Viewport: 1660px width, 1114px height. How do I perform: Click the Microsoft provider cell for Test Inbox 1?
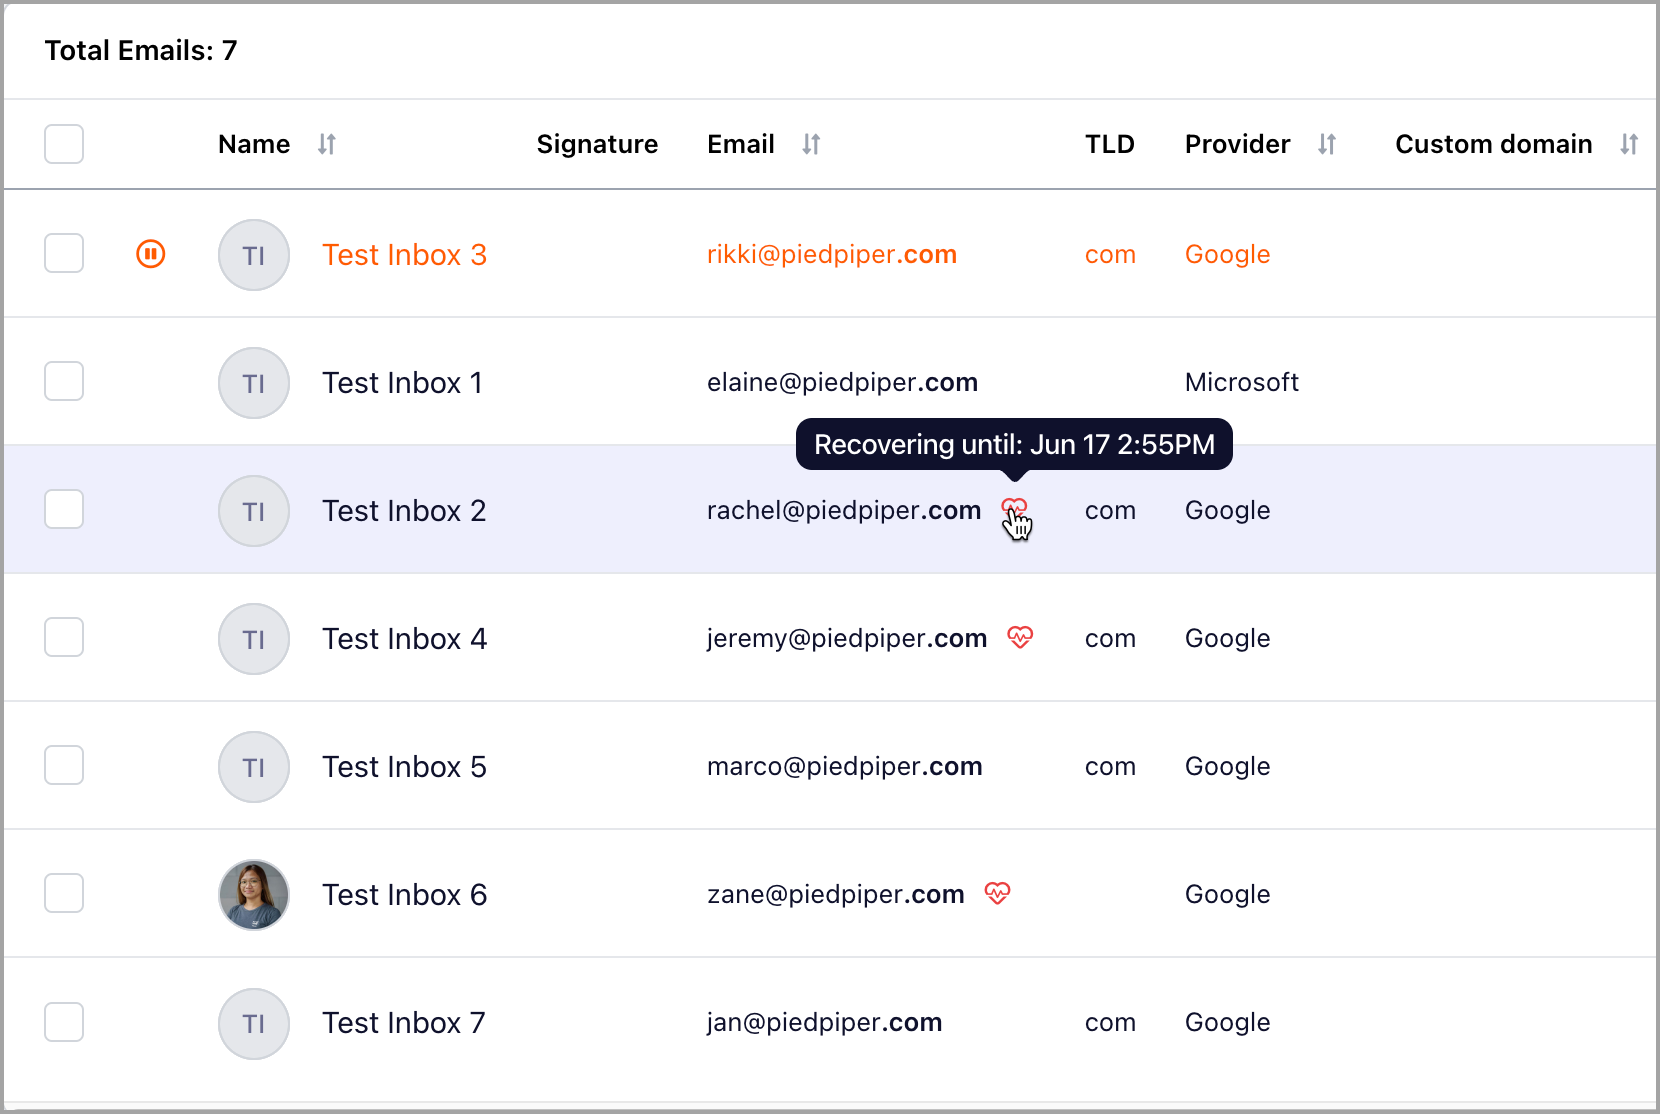coord(1242,382)
